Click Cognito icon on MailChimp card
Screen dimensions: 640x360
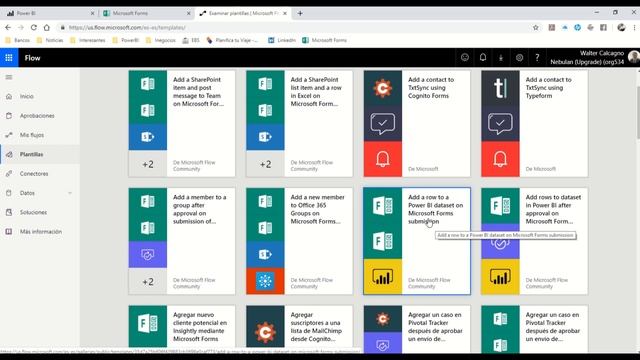pyautogui.click(x=265, y=332)
